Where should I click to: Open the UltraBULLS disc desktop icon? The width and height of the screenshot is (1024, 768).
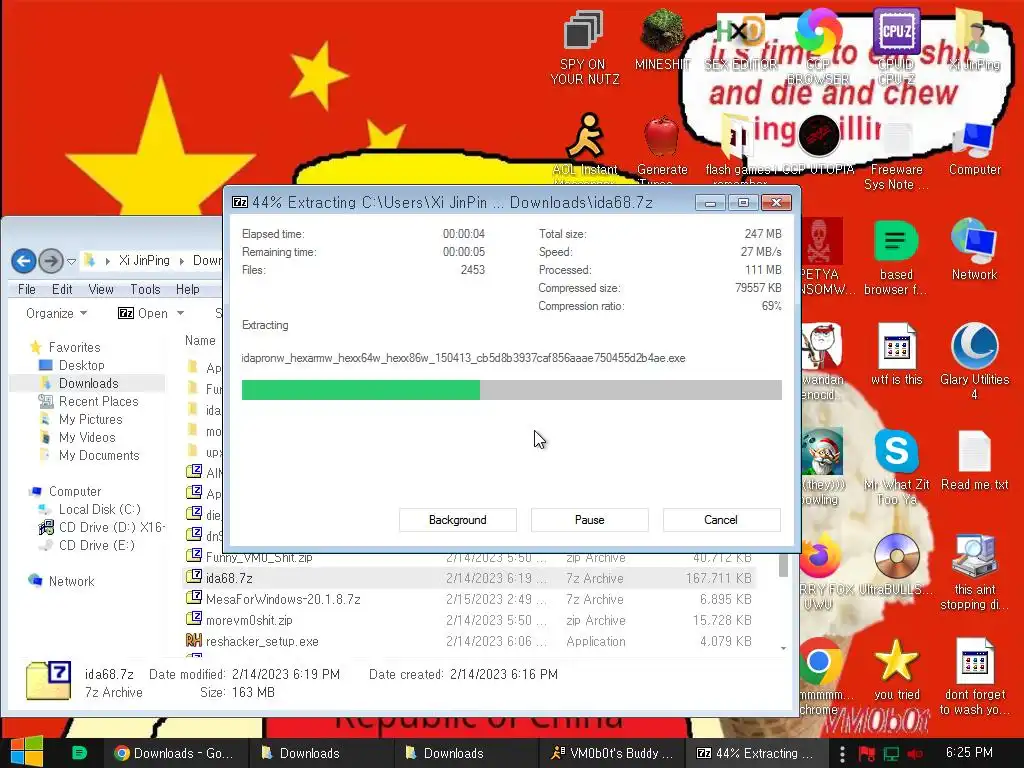[896, 566]
